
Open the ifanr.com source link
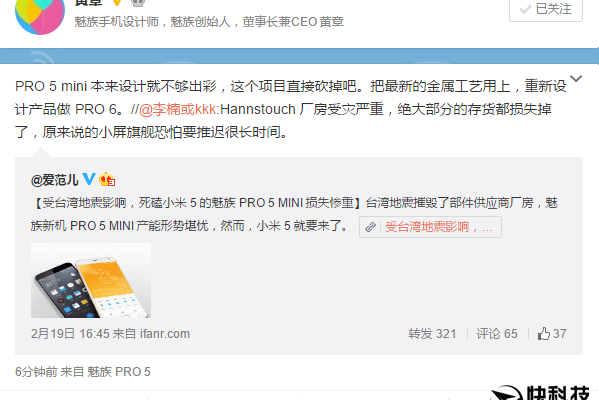165,334
